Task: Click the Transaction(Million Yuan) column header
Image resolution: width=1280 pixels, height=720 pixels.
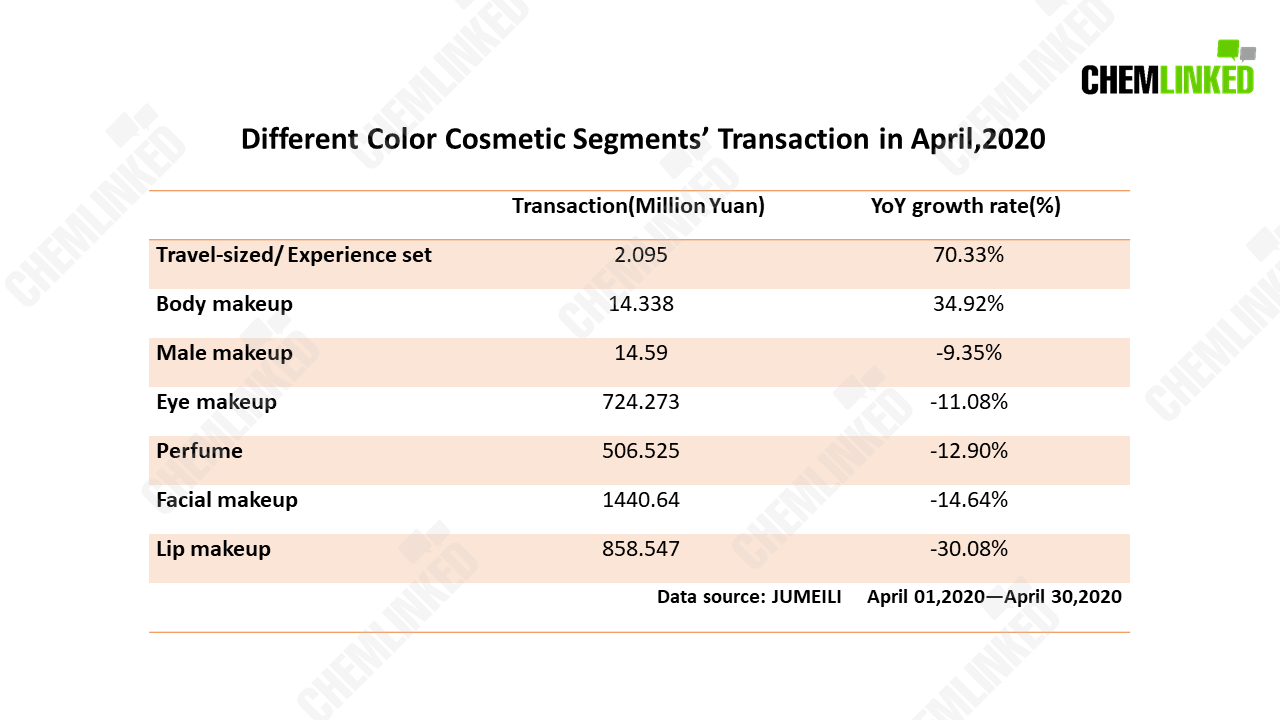Action: 638,206
